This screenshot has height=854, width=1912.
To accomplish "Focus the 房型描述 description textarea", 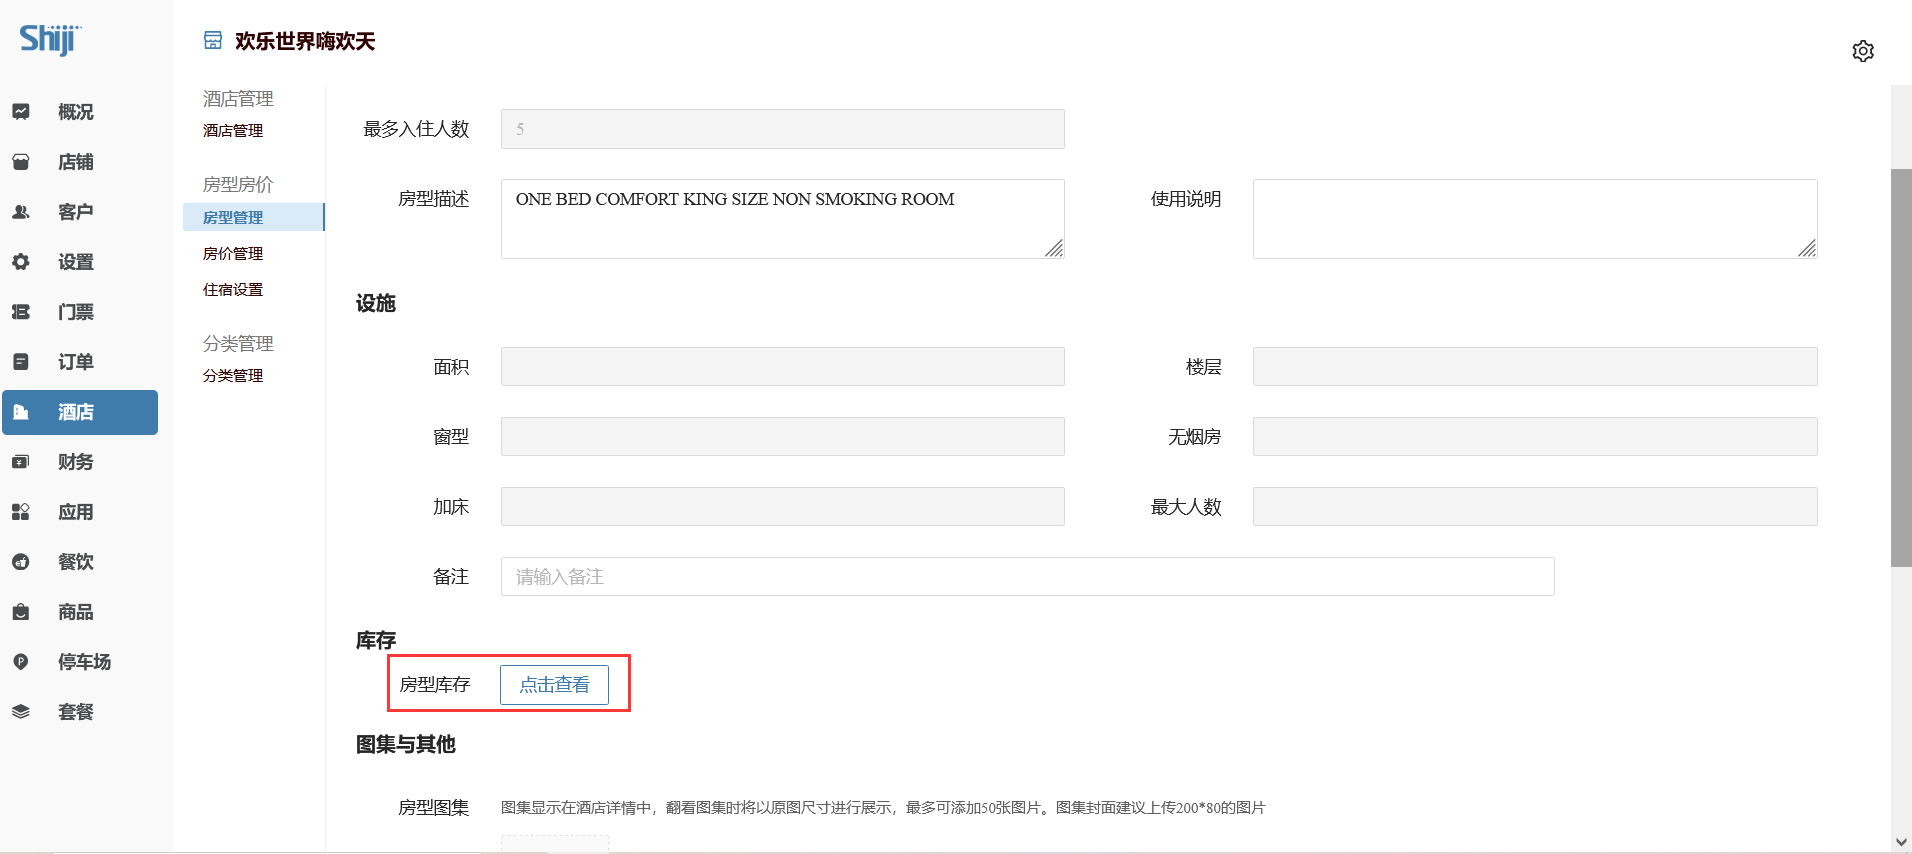I will click(x=782, y=219).
